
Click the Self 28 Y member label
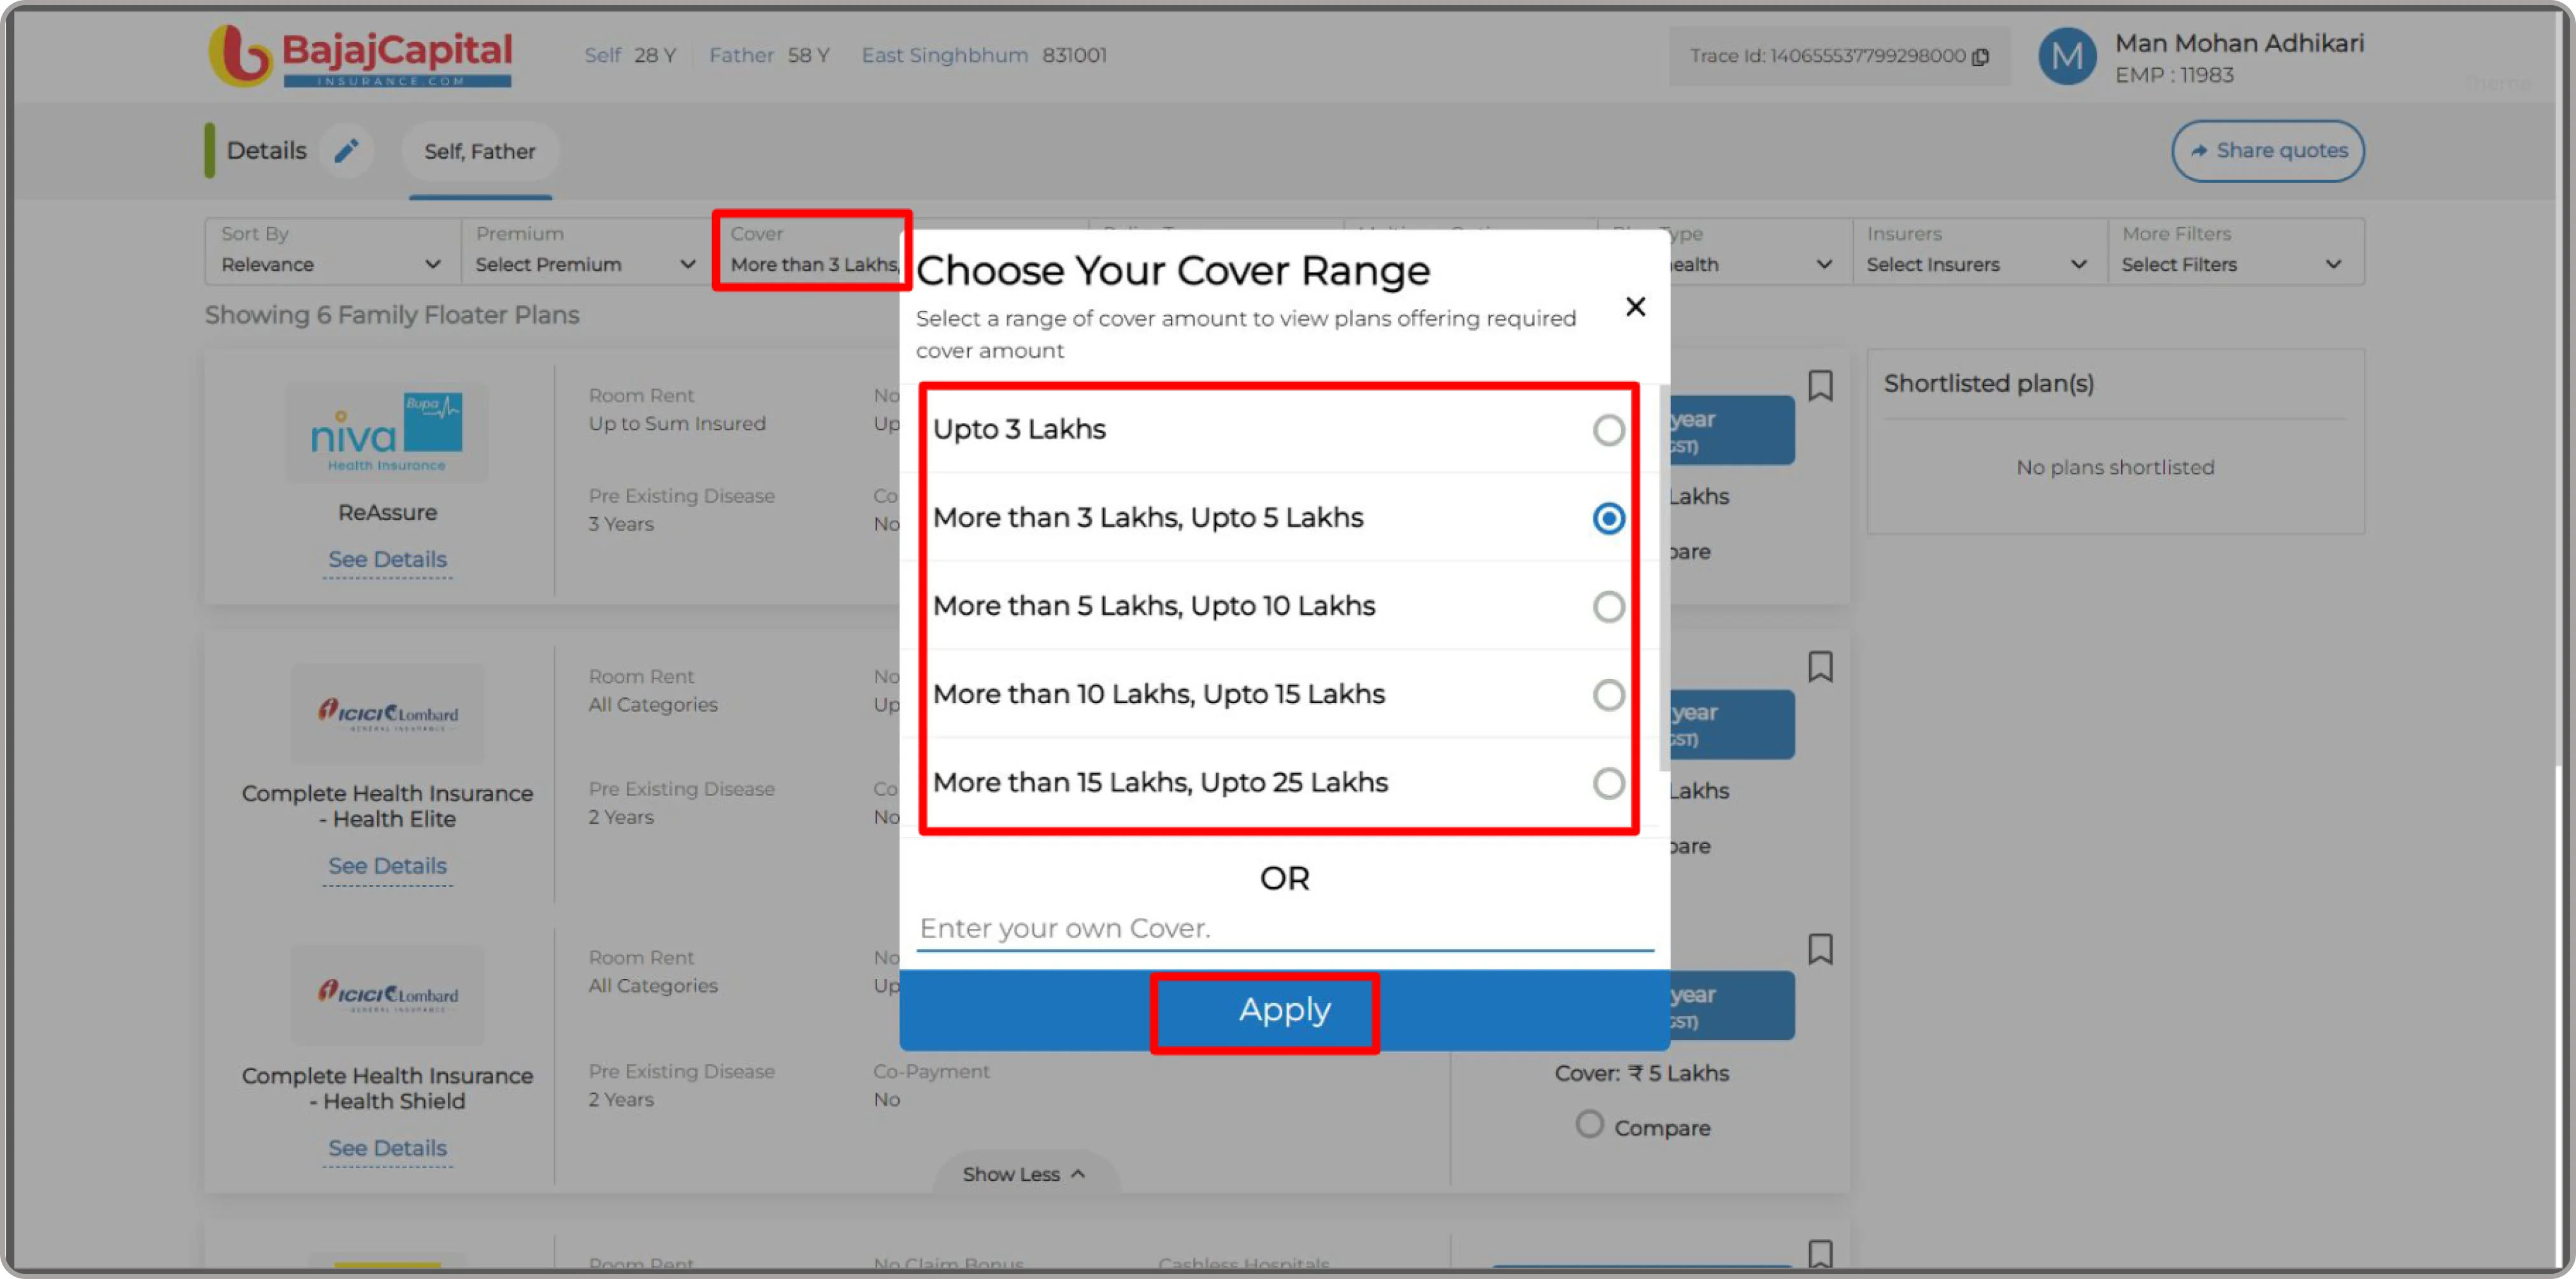[x=630, y=55]
